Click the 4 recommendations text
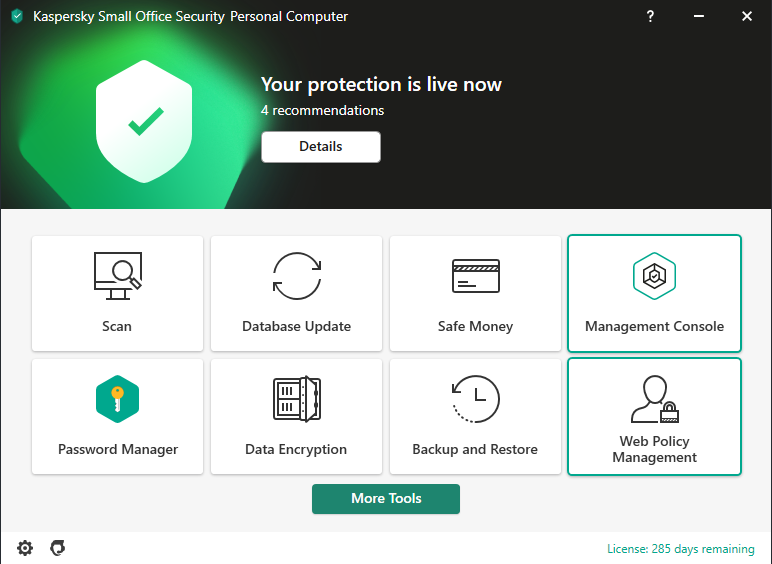772x564 pixels. [322, 110]
